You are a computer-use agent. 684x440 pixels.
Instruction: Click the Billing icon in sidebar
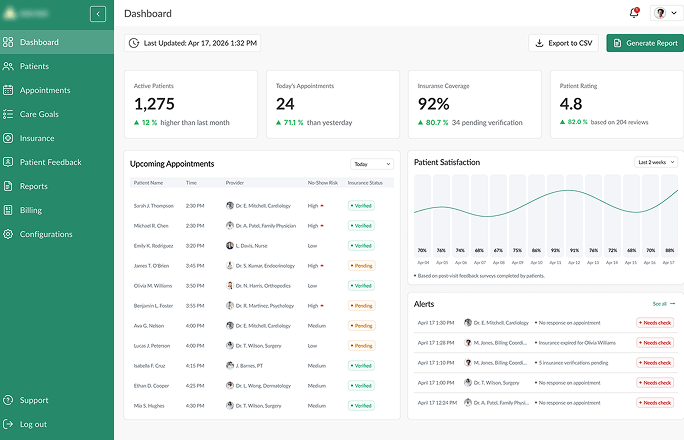8,210
